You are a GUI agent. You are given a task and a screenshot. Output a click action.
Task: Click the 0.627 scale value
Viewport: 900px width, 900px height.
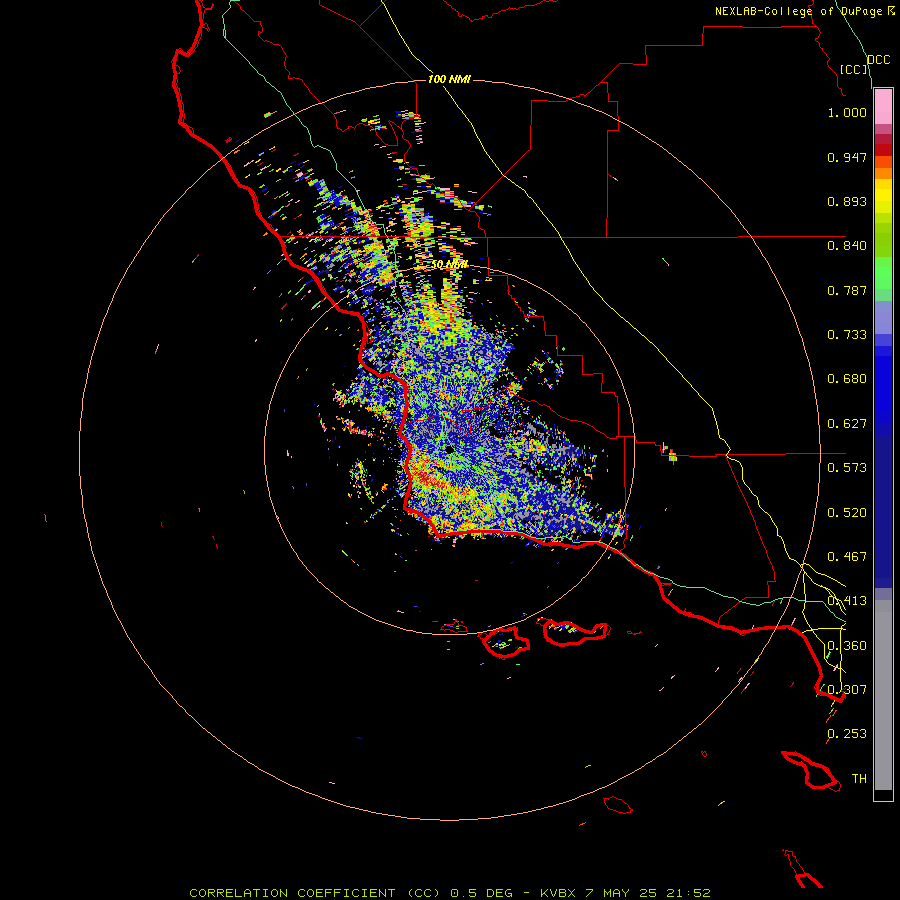click(x=847, y=424)
